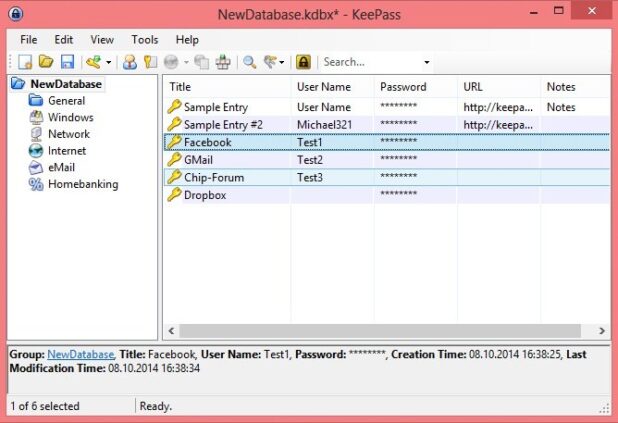
Task: Lock the workspace with the padlock icon
Action: (x=303, y=62)
